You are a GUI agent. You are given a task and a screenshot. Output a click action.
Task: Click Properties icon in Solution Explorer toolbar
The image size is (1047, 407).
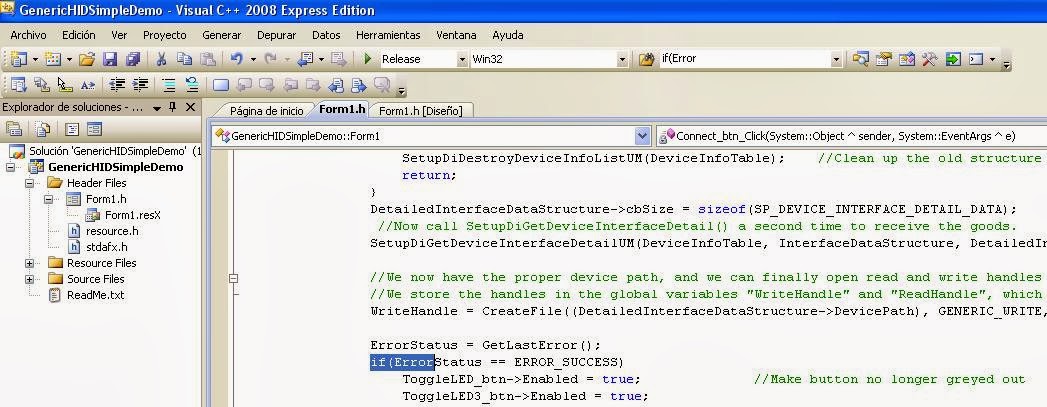[14, 129]
